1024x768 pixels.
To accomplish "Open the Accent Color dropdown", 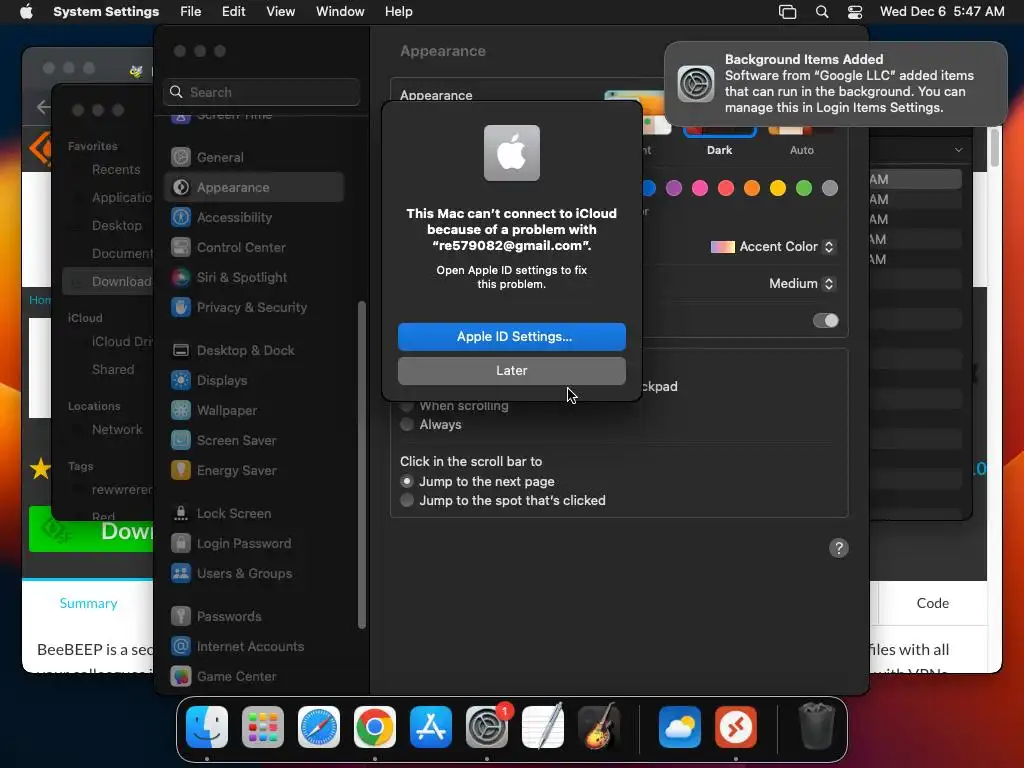I will tap(773, 247).
